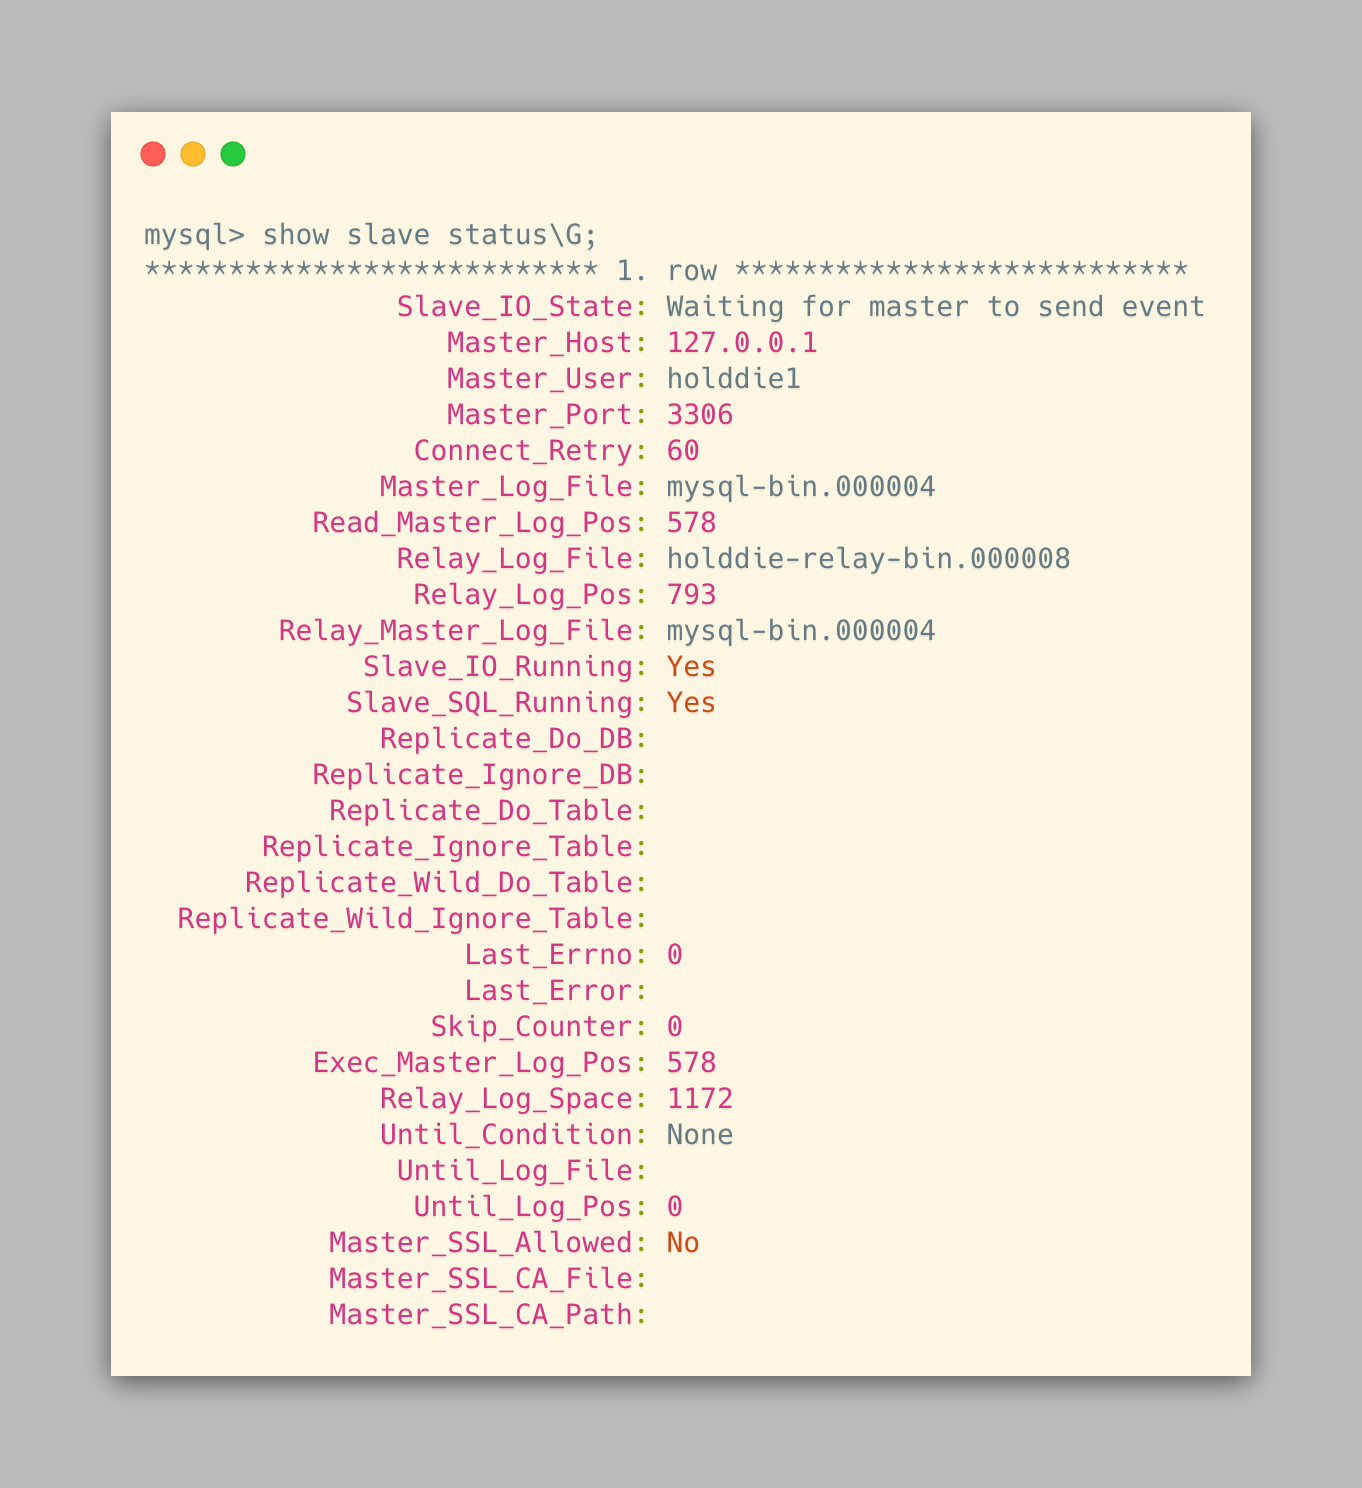Select the 'Replicate_Do_Table' label
This screenshot has height=1488, width=1362.
481,811
